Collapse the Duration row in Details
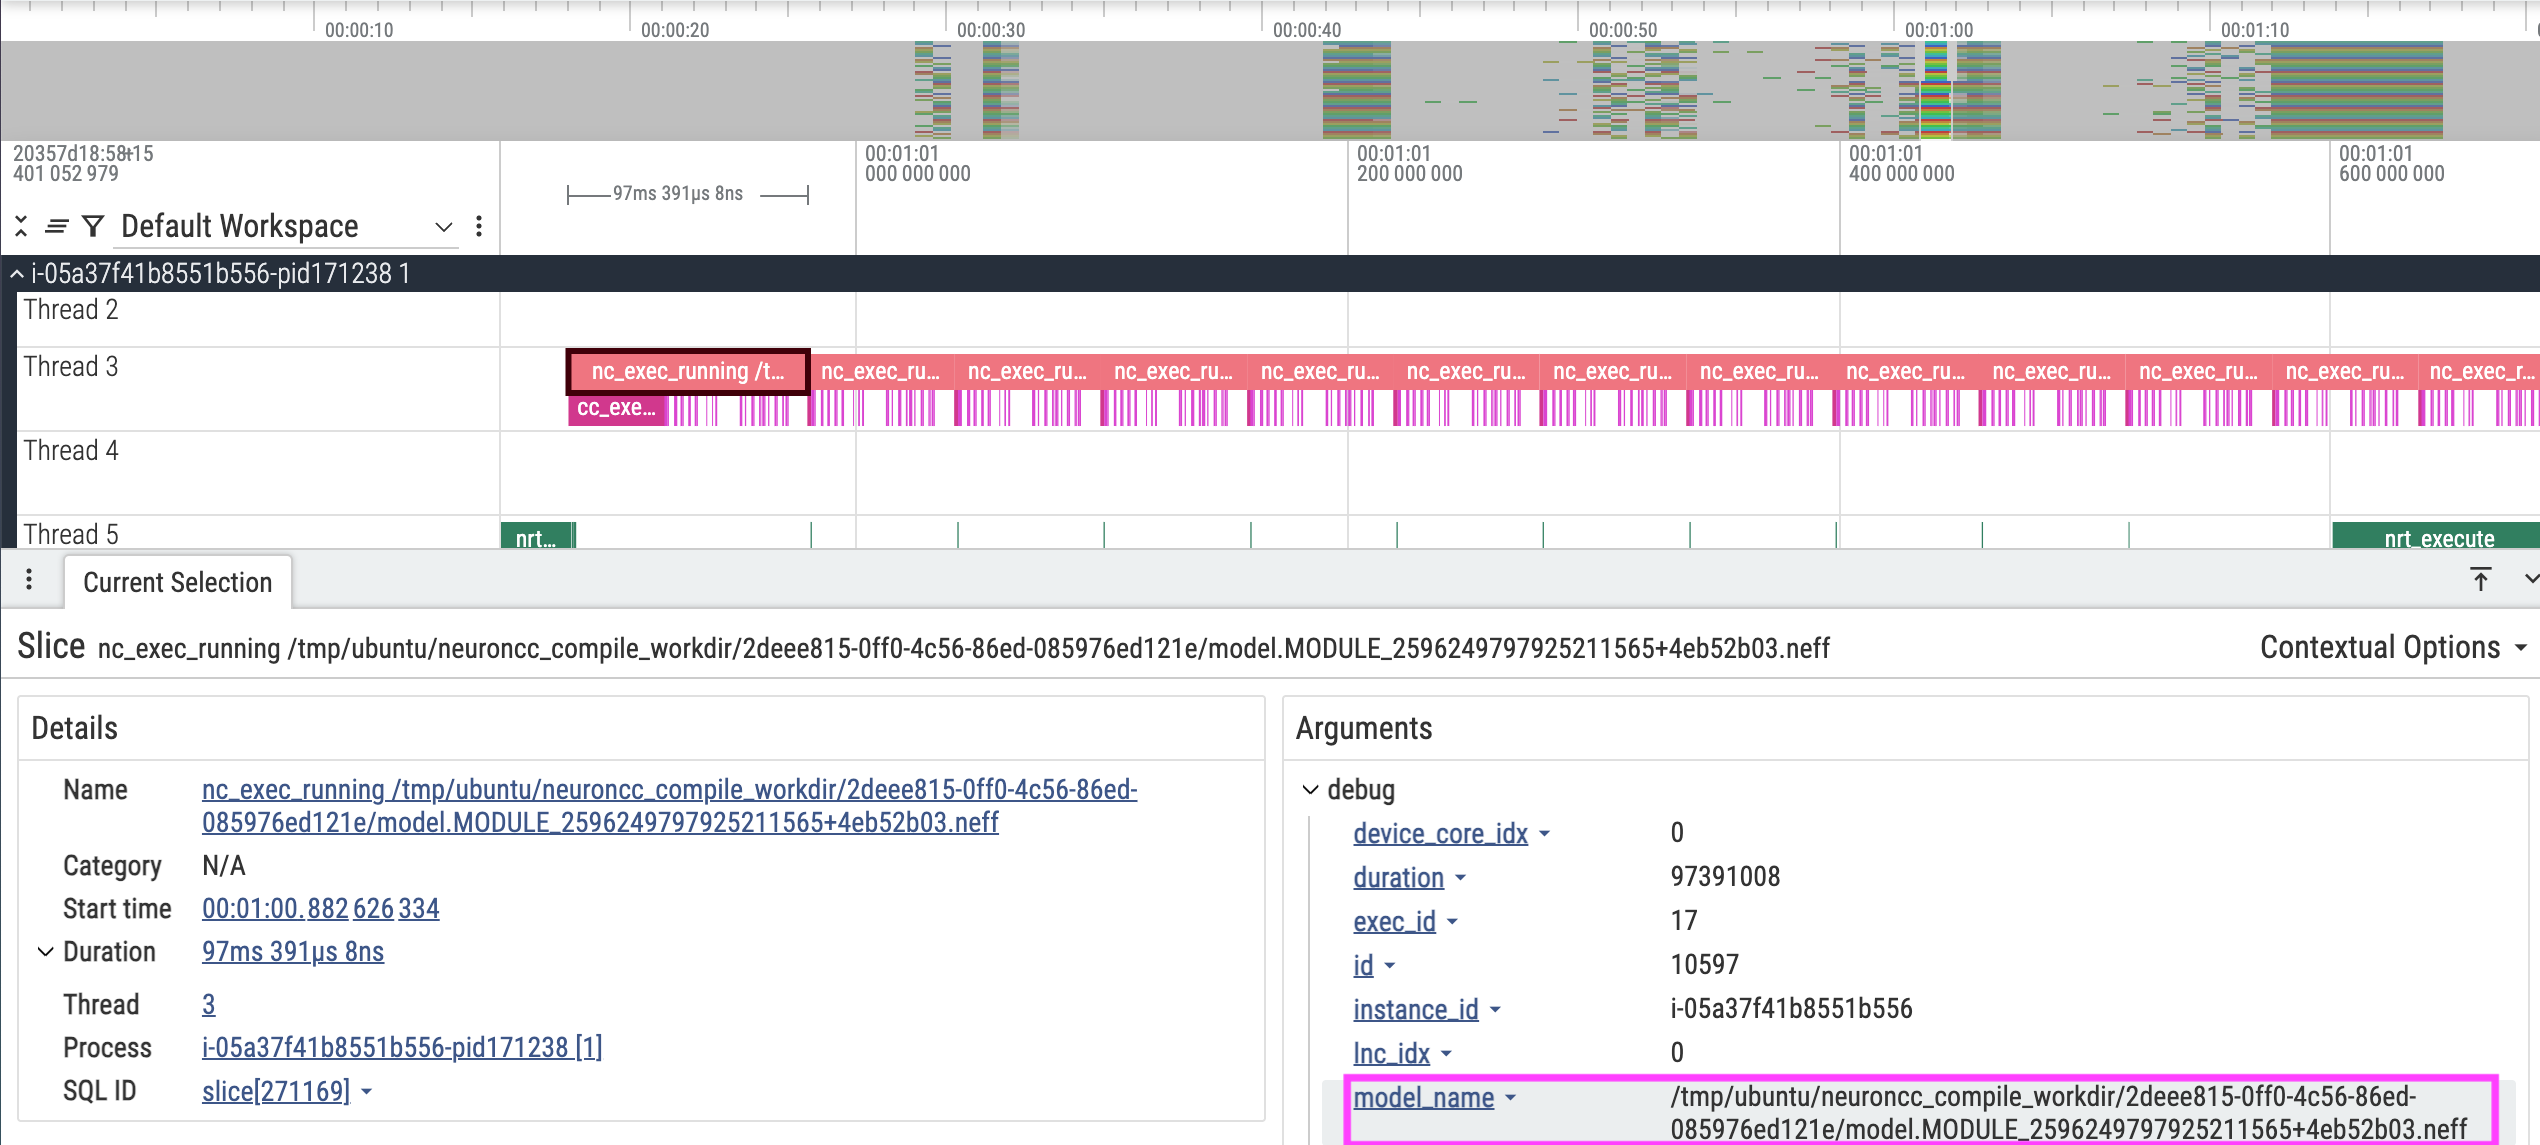Image resolution: width=2540 pixels, height=1145 pixels. [44, 951]
